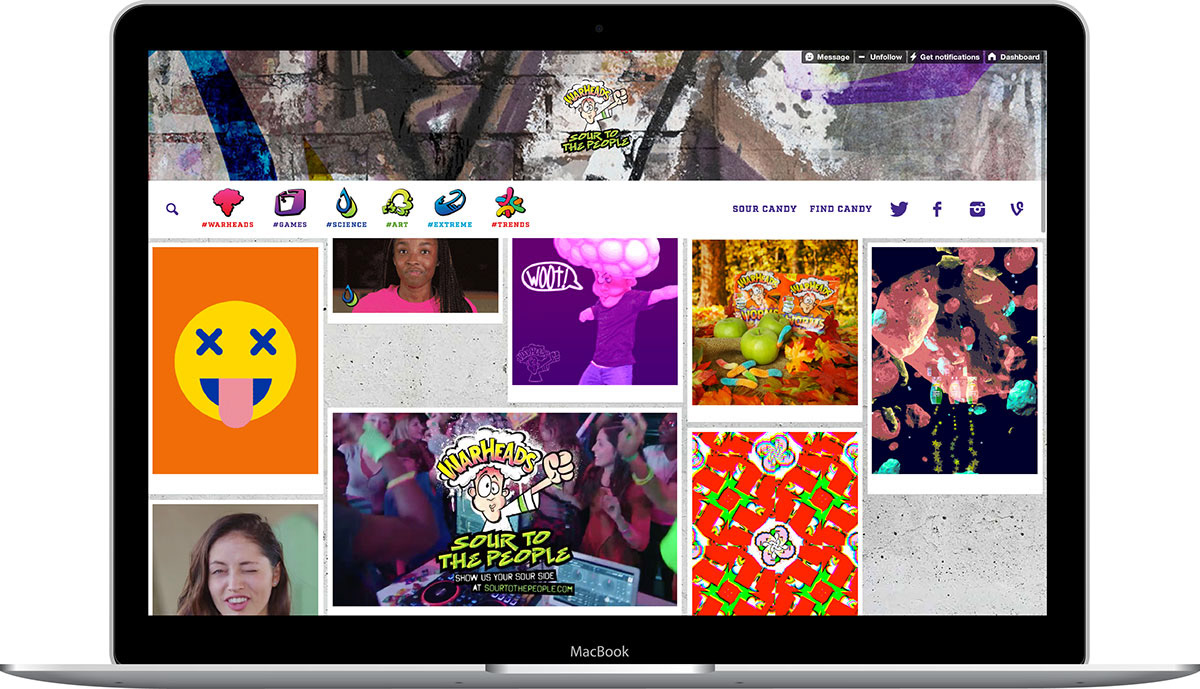View the purple WOOT dancing character post

tap(596, 312)
